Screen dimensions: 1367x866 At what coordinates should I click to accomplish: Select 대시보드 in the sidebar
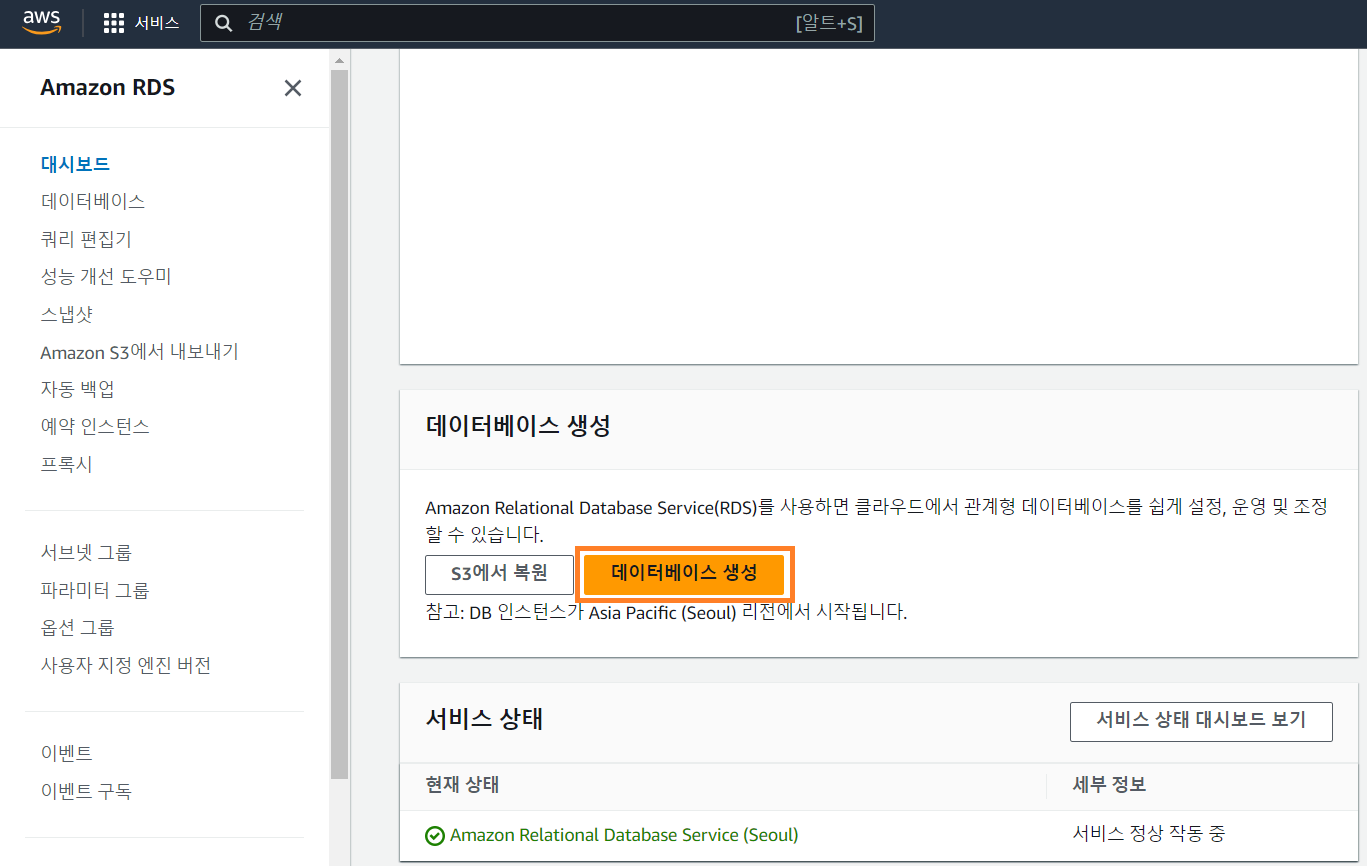(75, 164)
